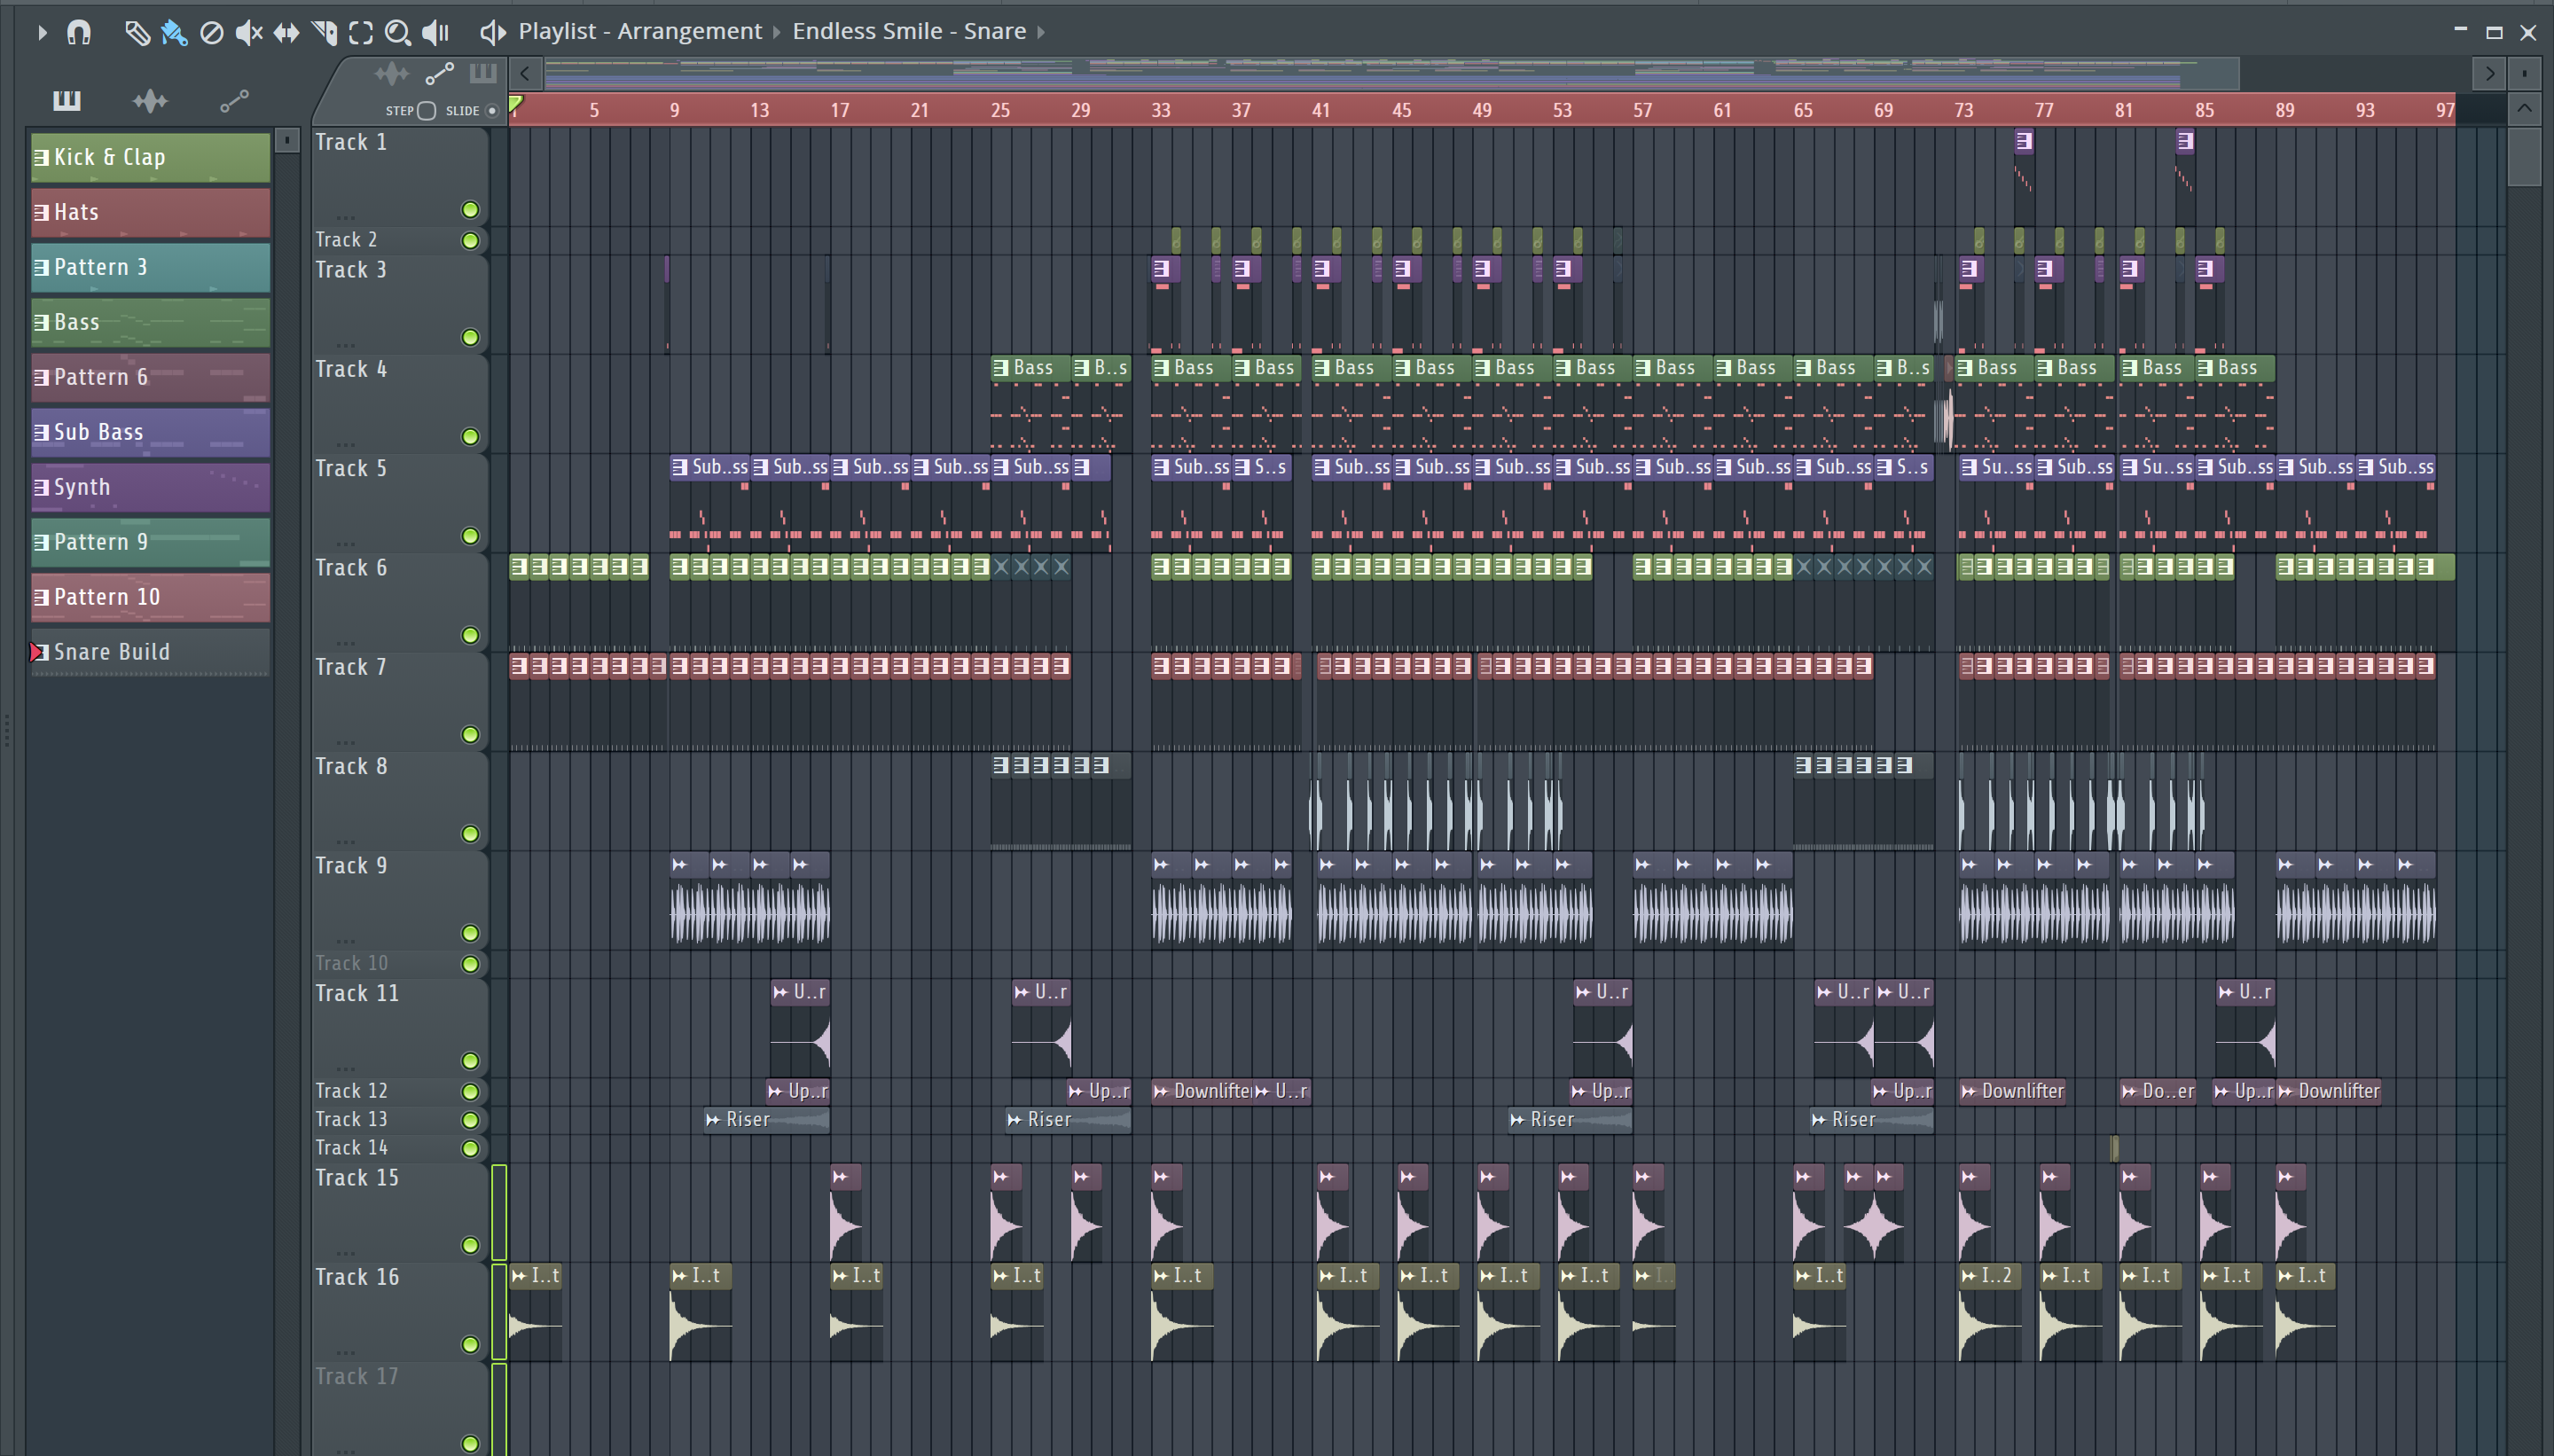This screenshot has height=1456, width=2554.
Task: Toggle the snap magnet icon
Action: (79, 32)
